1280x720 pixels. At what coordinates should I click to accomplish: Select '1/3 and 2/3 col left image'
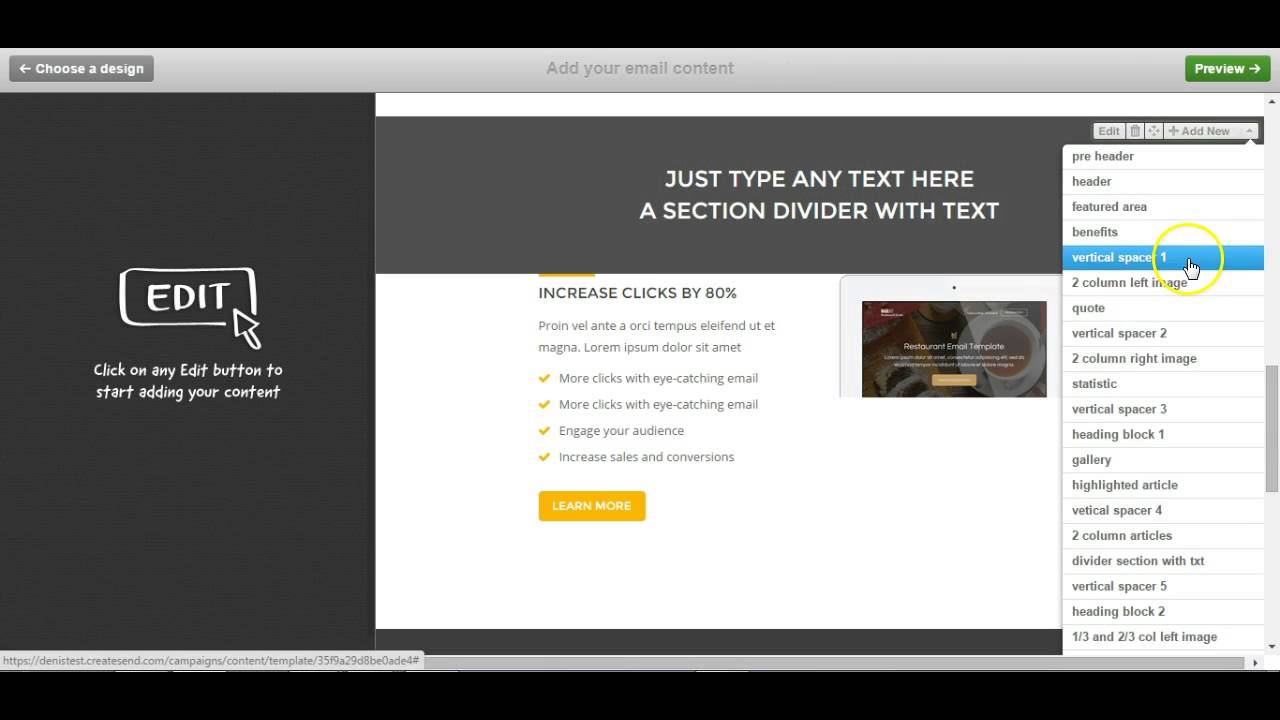1163,637
